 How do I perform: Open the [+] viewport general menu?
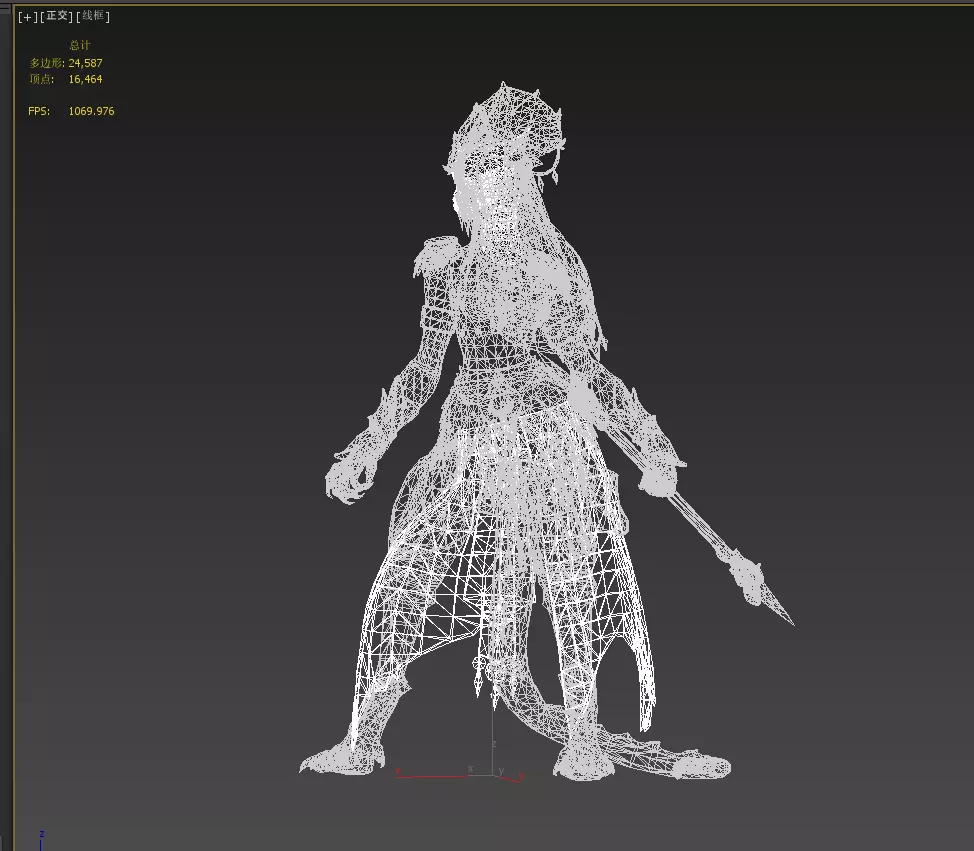click(27, 16)
